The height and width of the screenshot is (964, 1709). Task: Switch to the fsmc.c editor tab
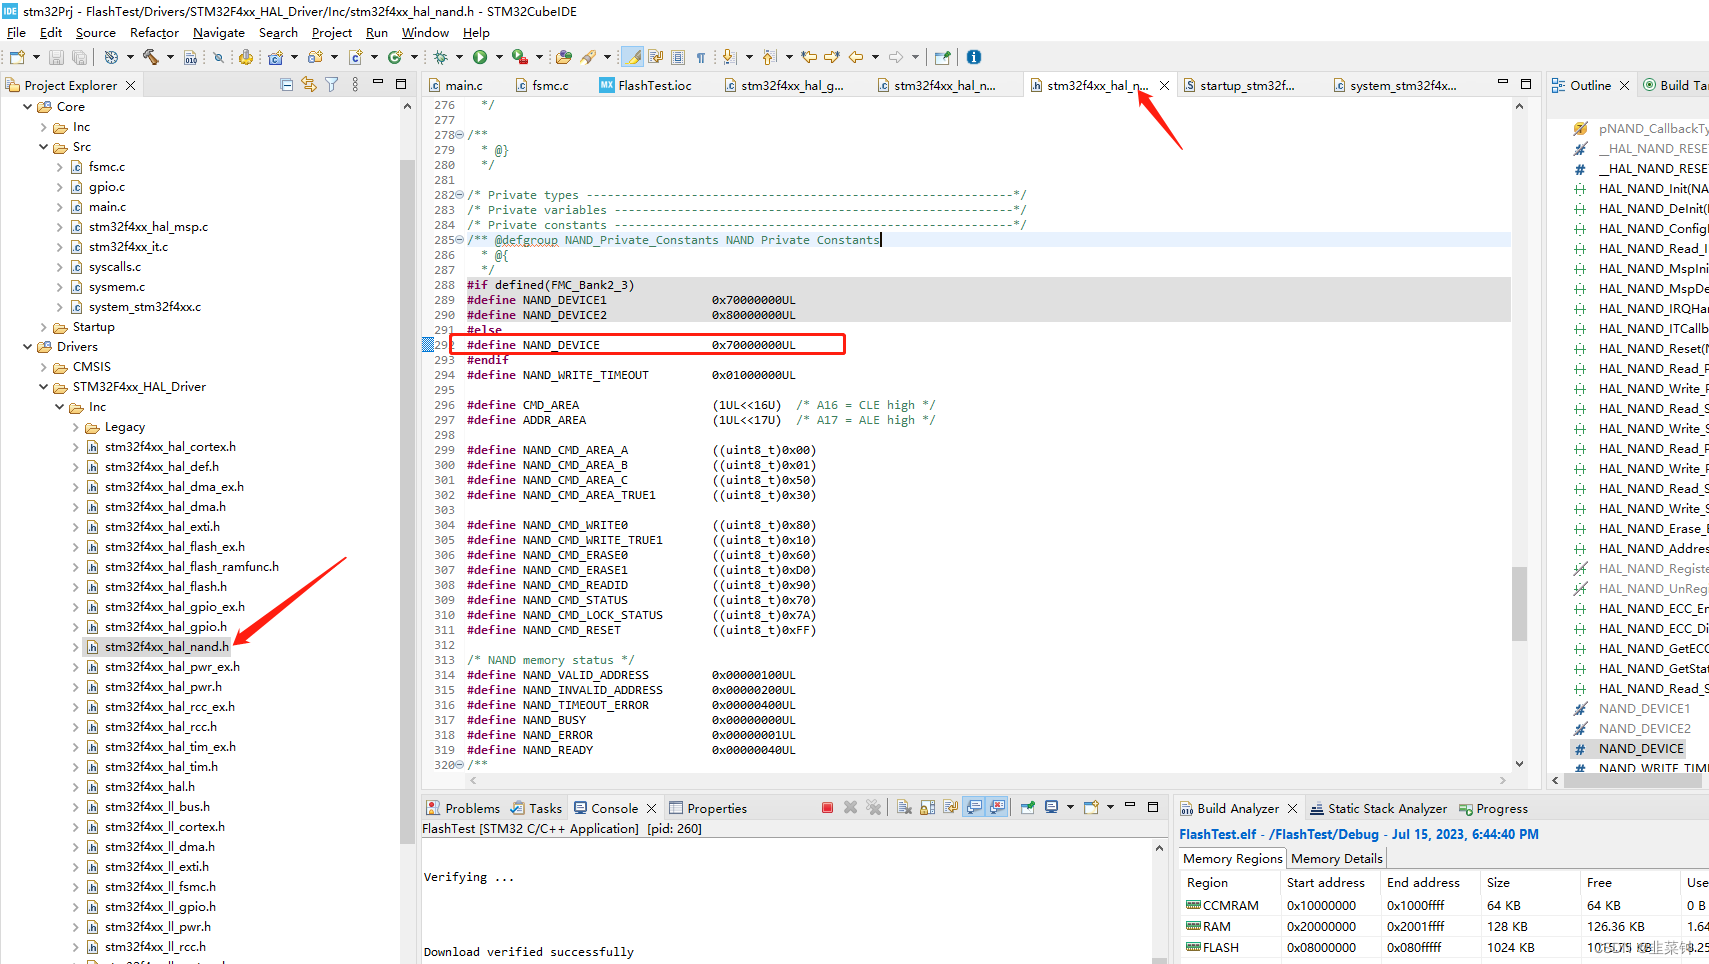(548, 85)
